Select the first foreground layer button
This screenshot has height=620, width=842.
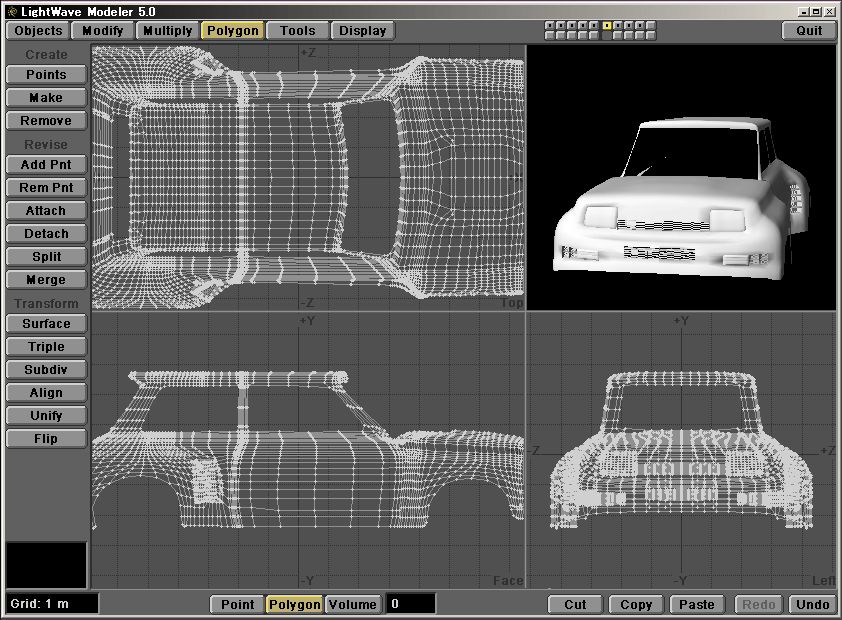click(550, 25)
